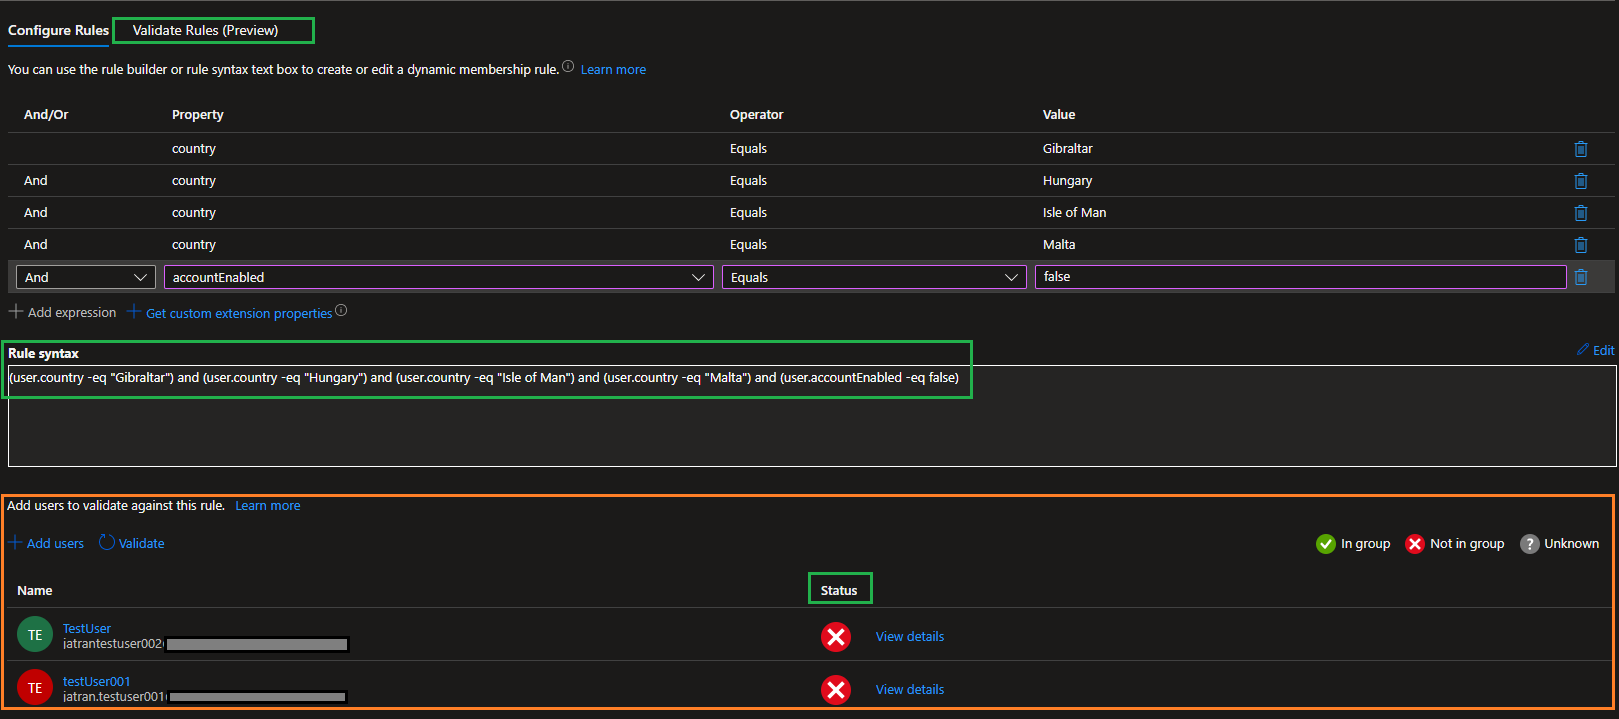Screen dimensions: 1619x719
Task: Click the Not in group legend icon
Action: 1415,544
